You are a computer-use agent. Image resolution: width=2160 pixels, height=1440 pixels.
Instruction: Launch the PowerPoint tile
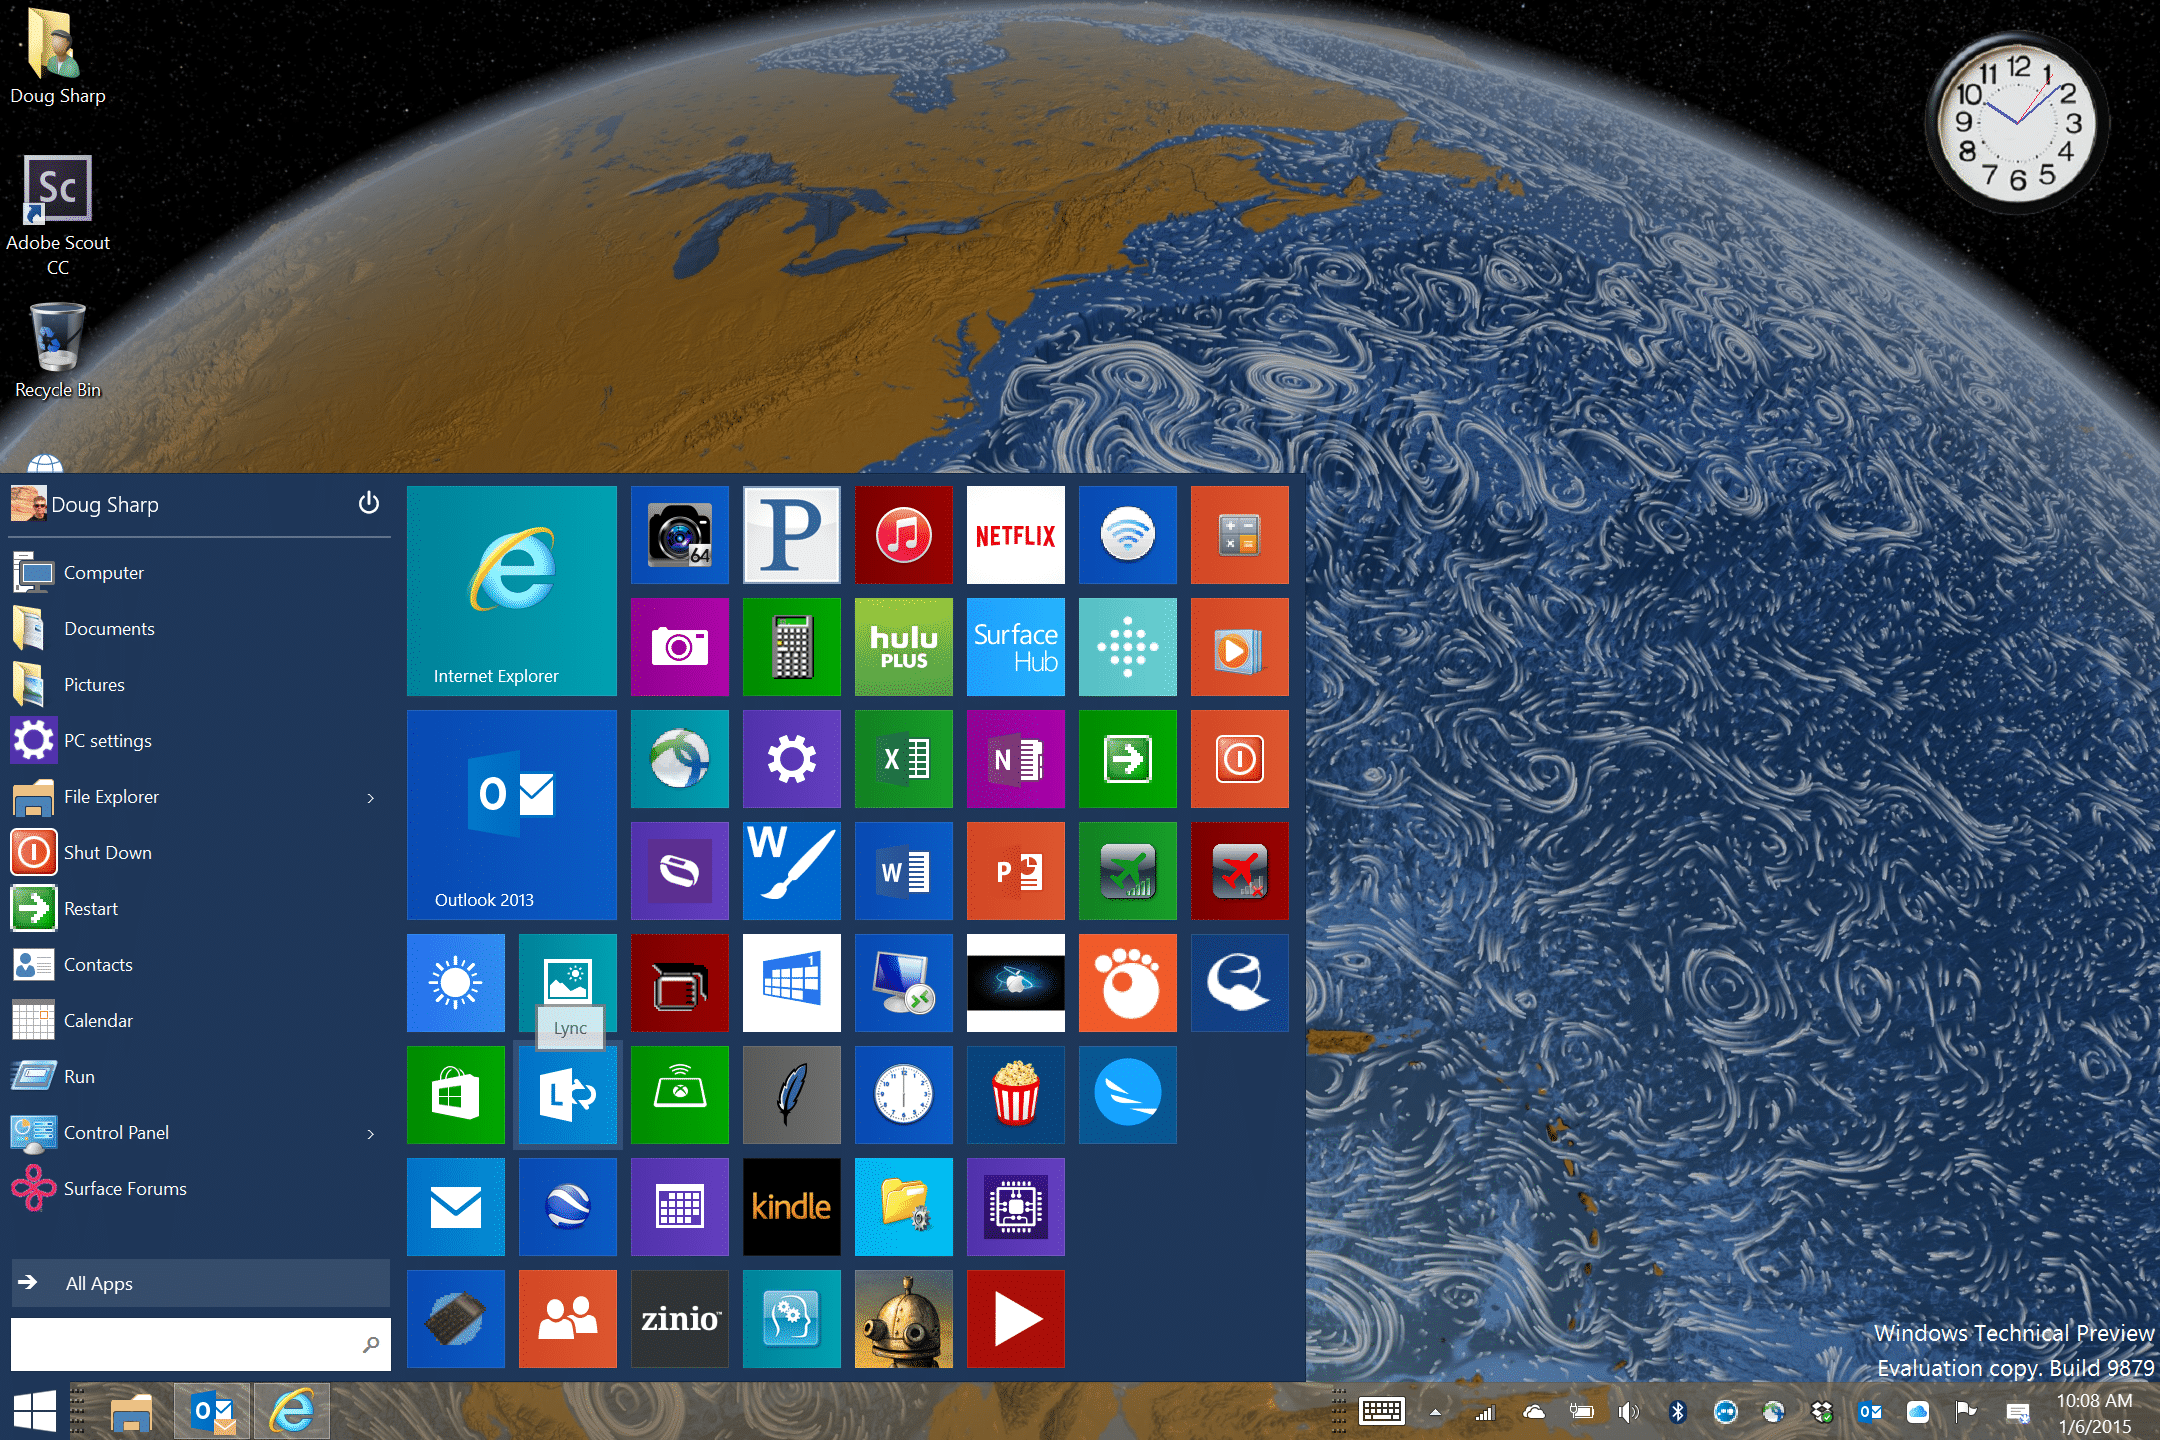(1016, 871)
